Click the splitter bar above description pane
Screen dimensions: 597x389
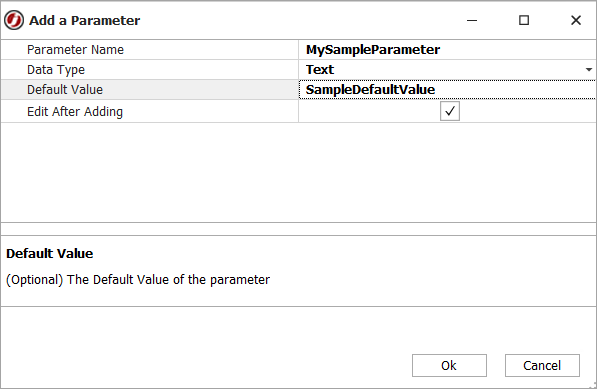point(298,229)
